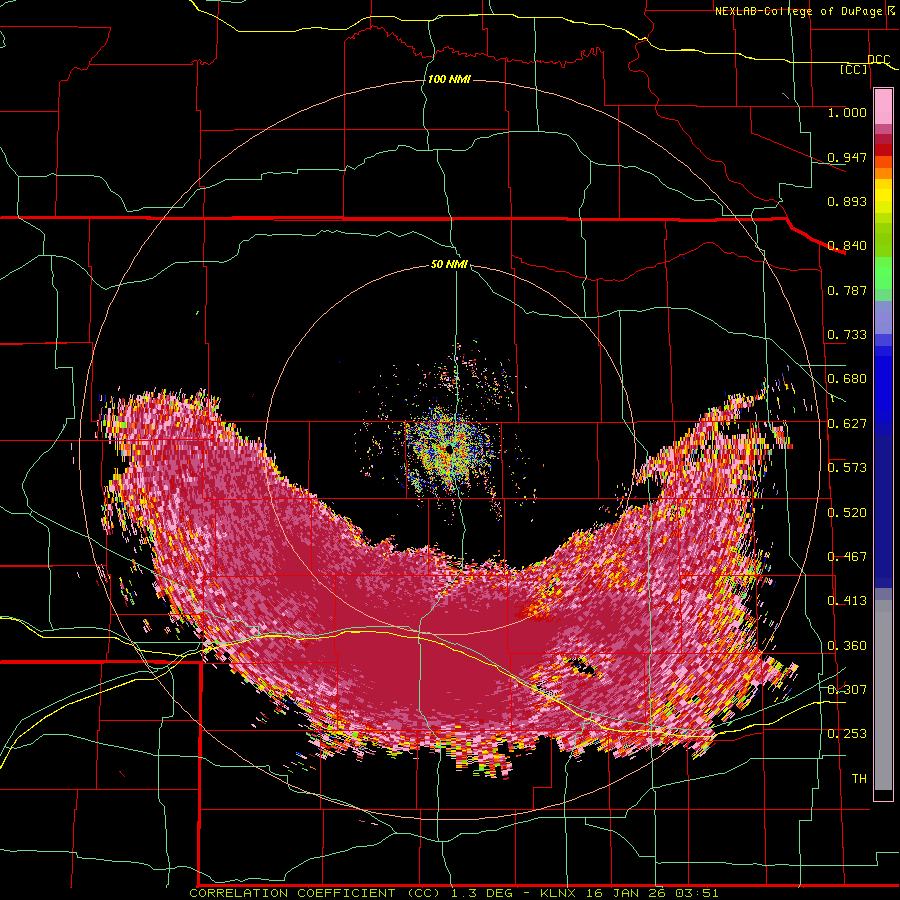Click the 100 NMI range ring label
This screenshot has height=900, width=900.
tap(449, 79)
